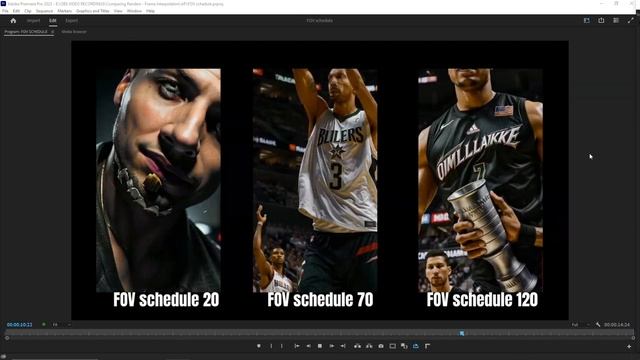Open the Window menu
This screenshot has width=640, height=360.
coord(134,11)
